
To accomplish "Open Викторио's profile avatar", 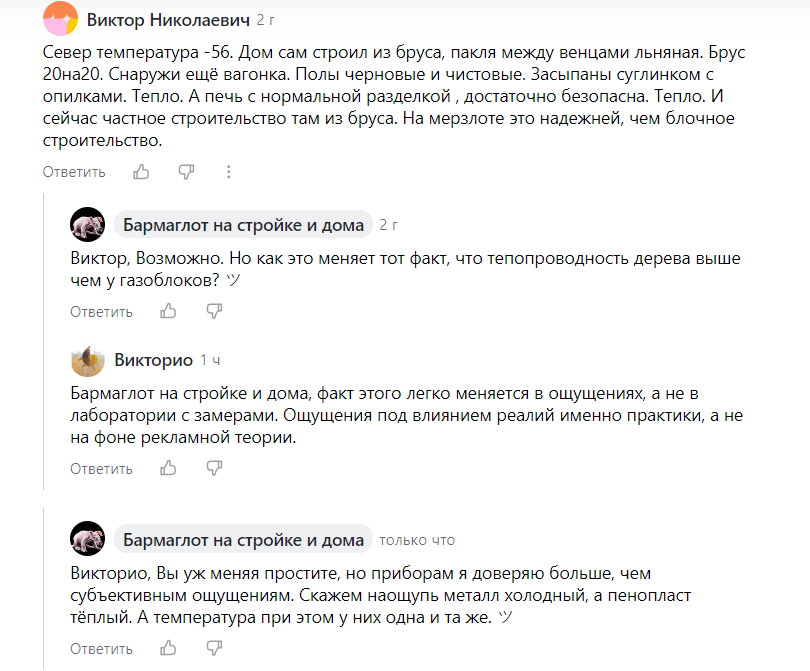I will [x=87, y=363].
